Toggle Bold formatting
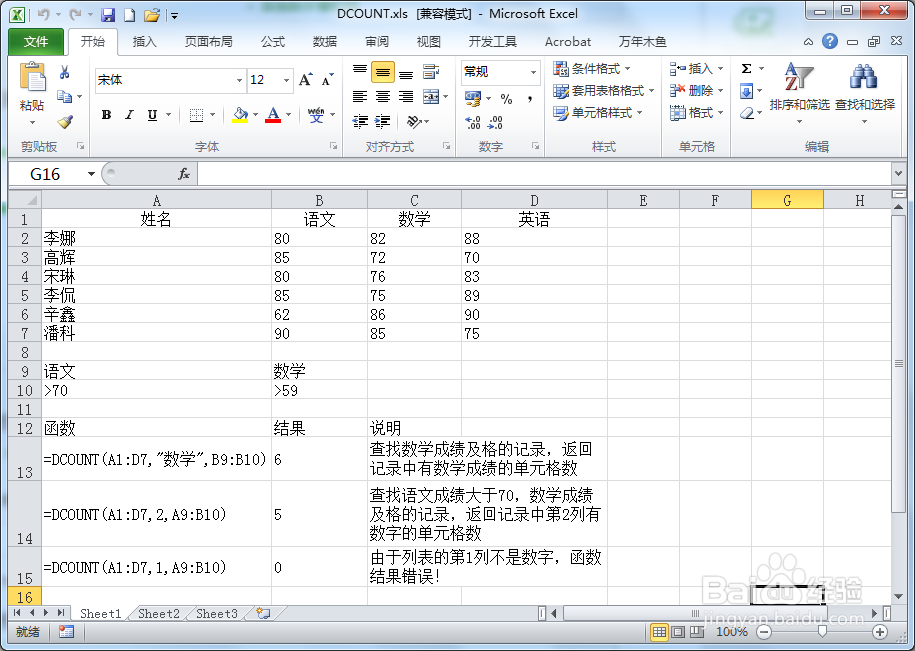This screenshot has width=915, height=651. [106, 115]
